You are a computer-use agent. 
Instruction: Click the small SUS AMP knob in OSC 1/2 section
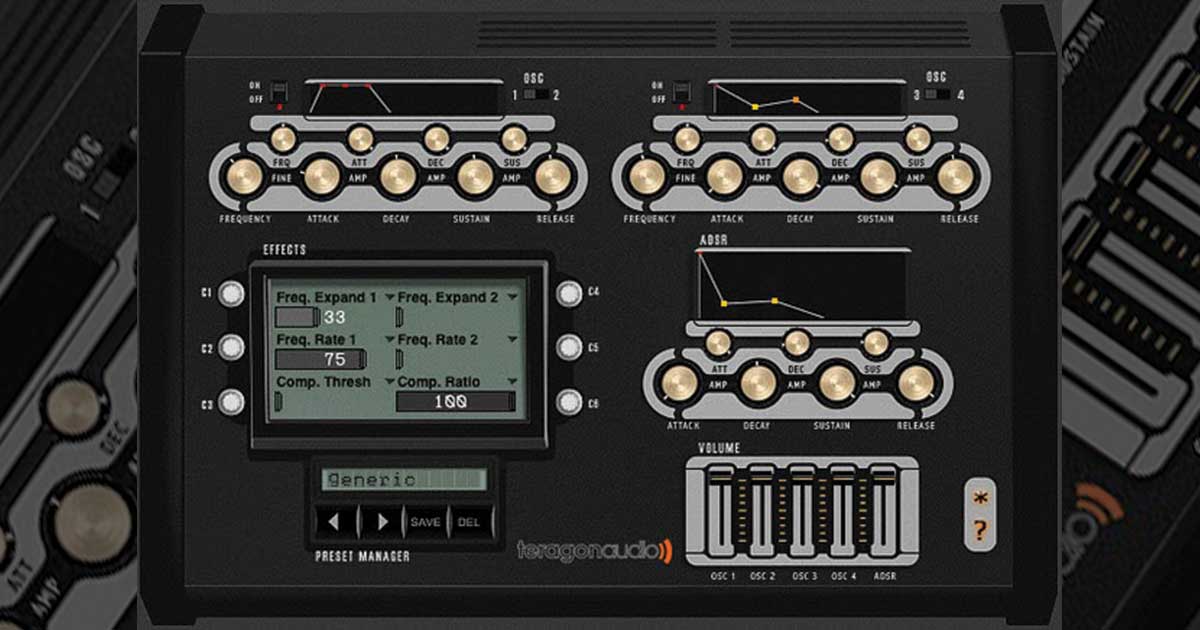click(514, 139)
